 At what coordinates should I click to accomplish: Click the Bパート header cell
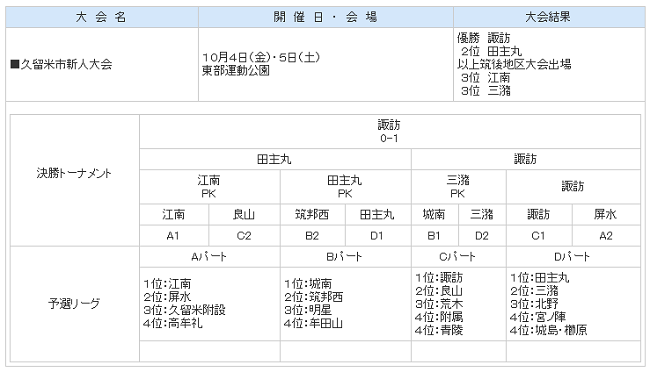(x=345, y=257)
